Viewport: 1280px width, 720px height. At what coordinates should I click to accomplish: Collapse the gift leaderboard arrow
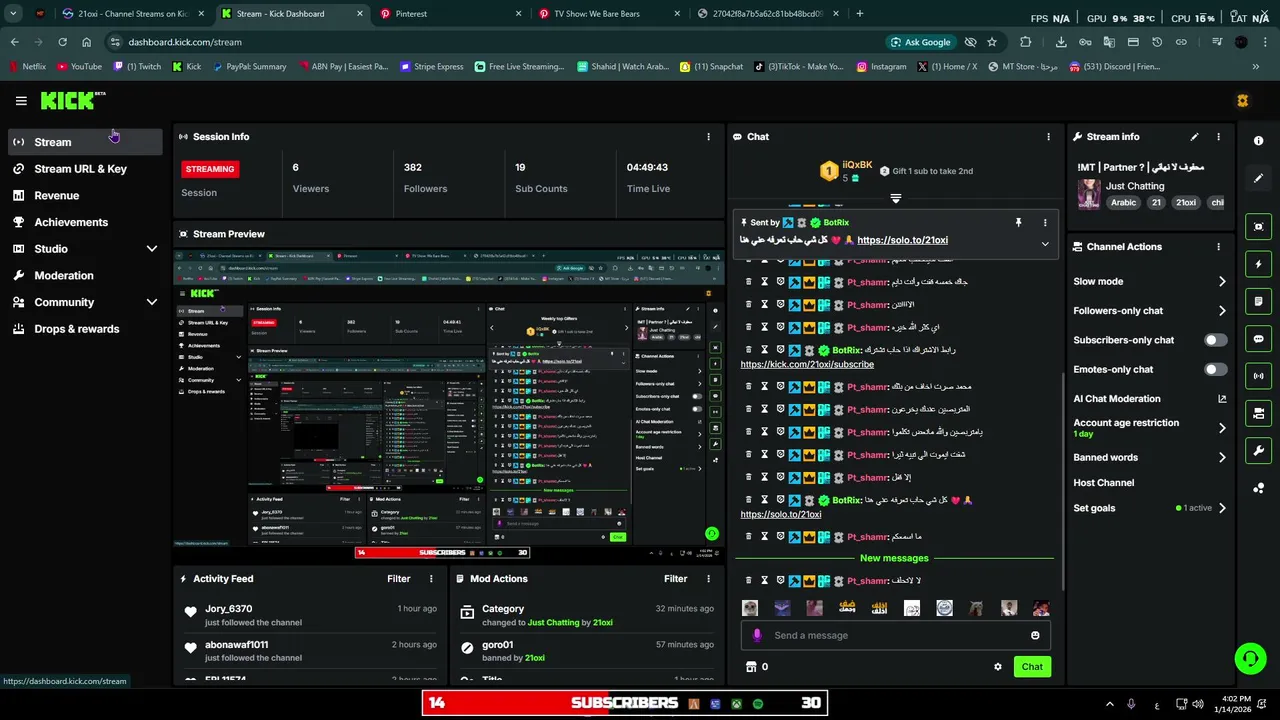896,199
